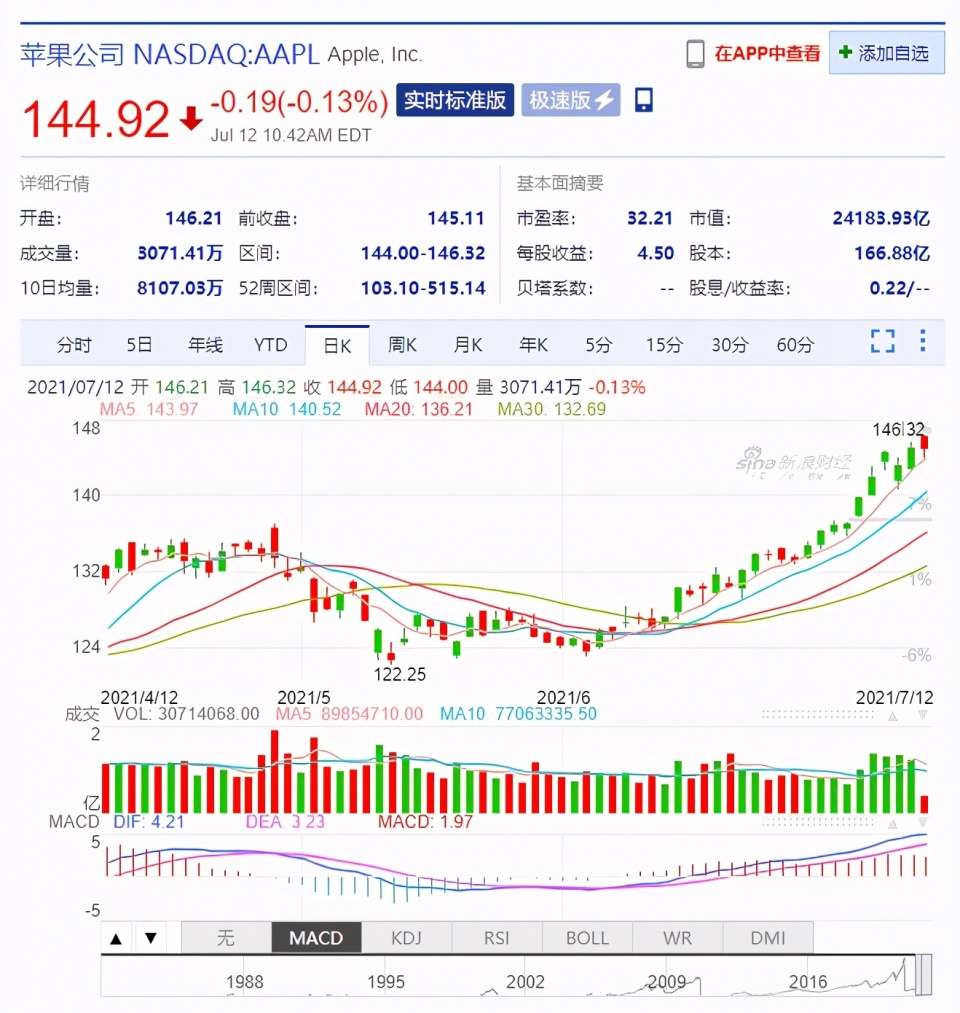
Task: Click the 2002 label on the timeline
Action: (525, 982)
